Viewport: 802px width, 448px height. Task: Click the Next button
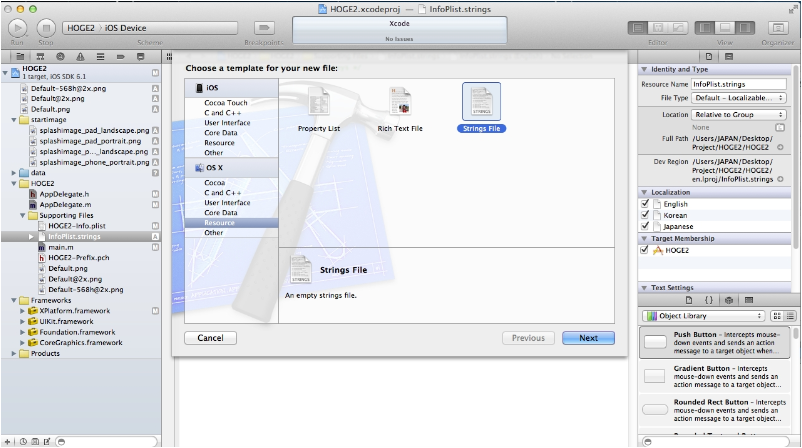point(588,338)
